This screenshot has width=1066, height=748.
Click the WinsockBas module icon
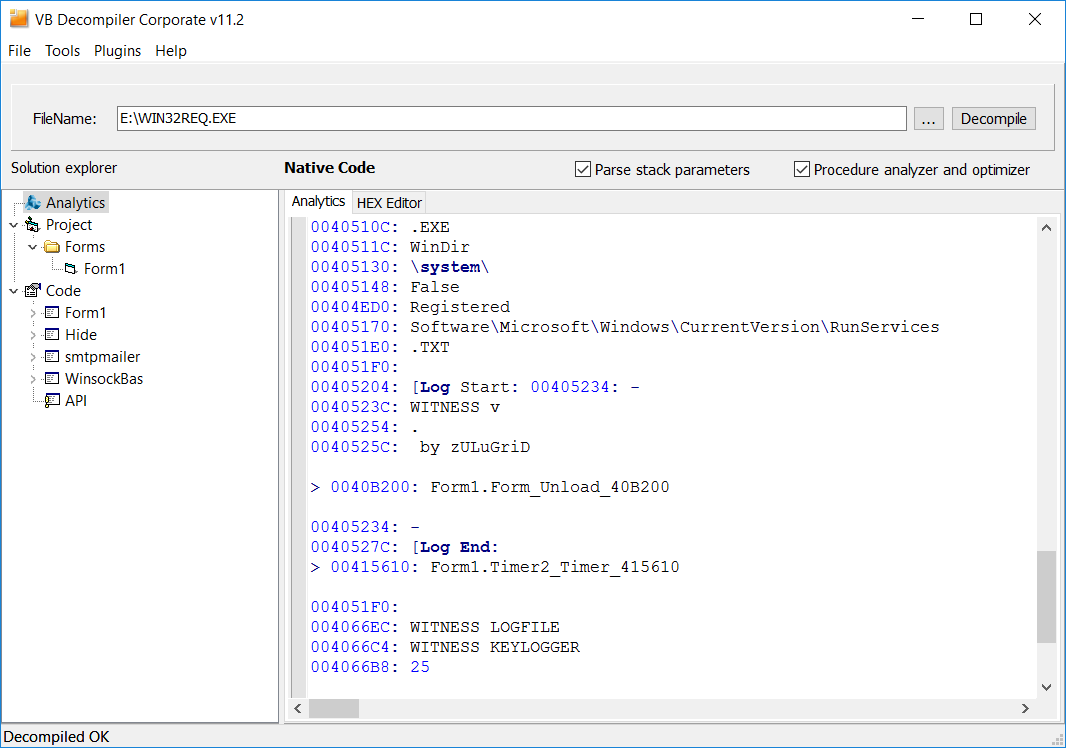[x=52, y=379]
